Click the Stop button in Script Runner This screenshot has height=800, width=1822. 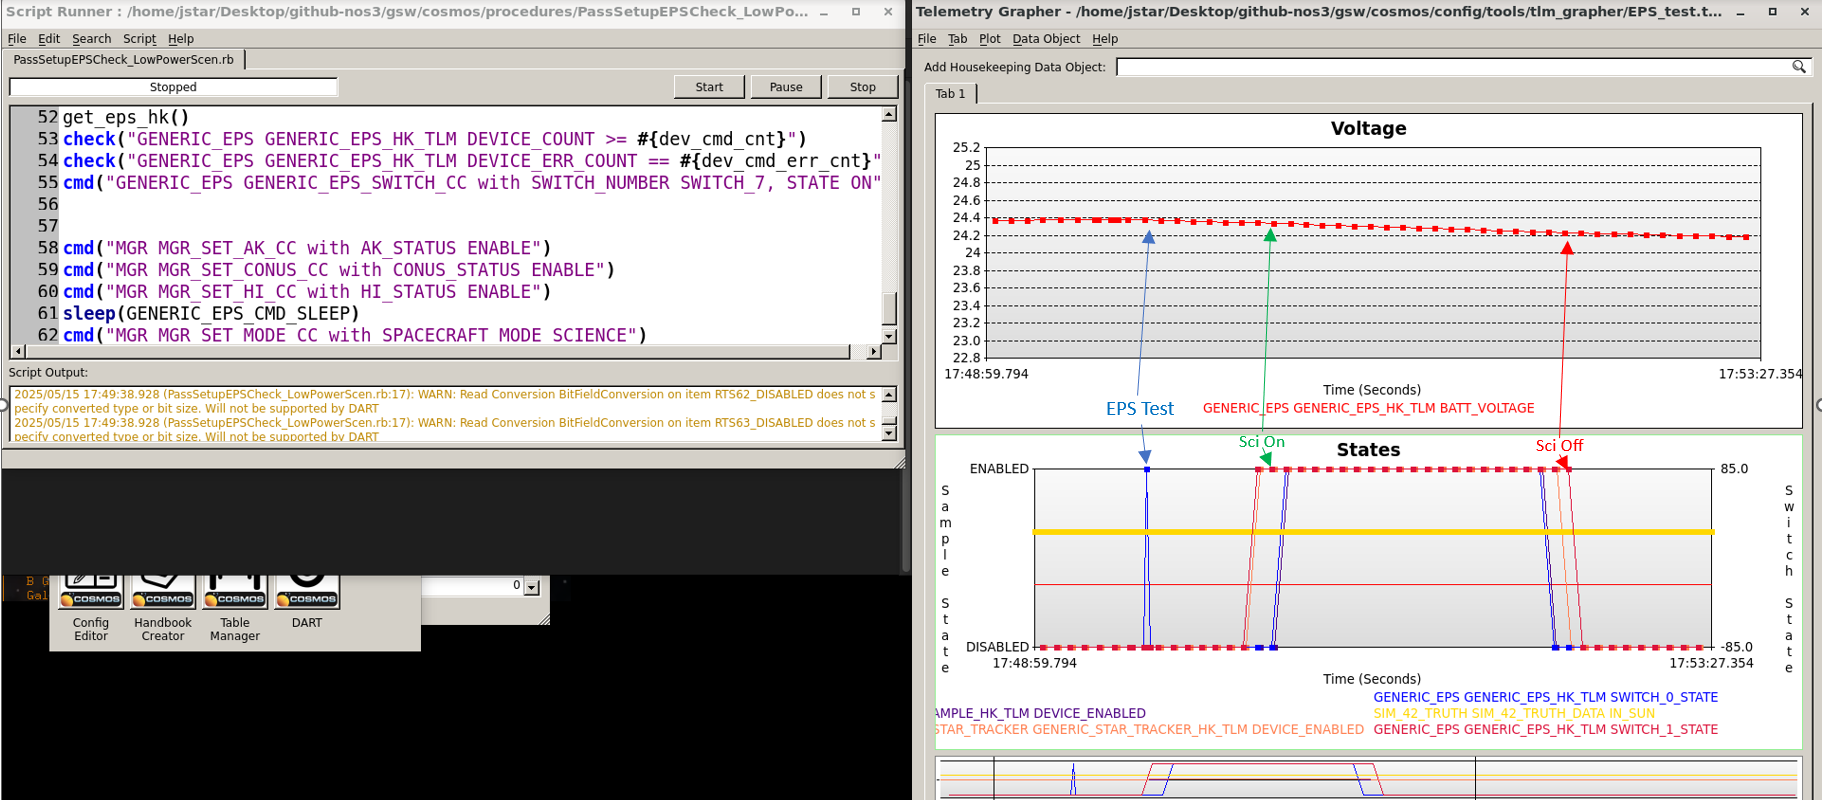[x=863, y=87]
